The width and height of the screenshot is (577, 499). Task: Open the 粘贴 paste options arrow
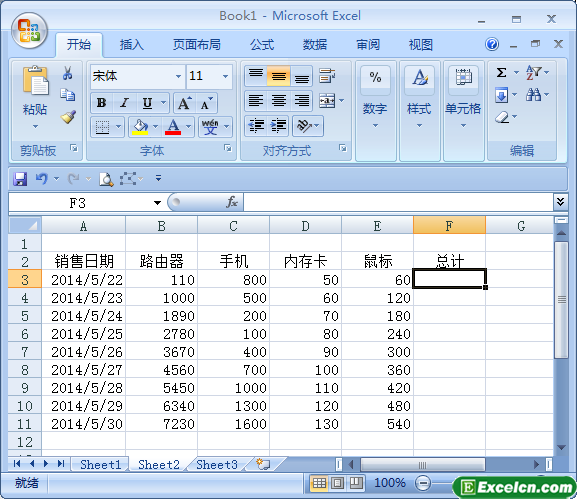point(35,127)
